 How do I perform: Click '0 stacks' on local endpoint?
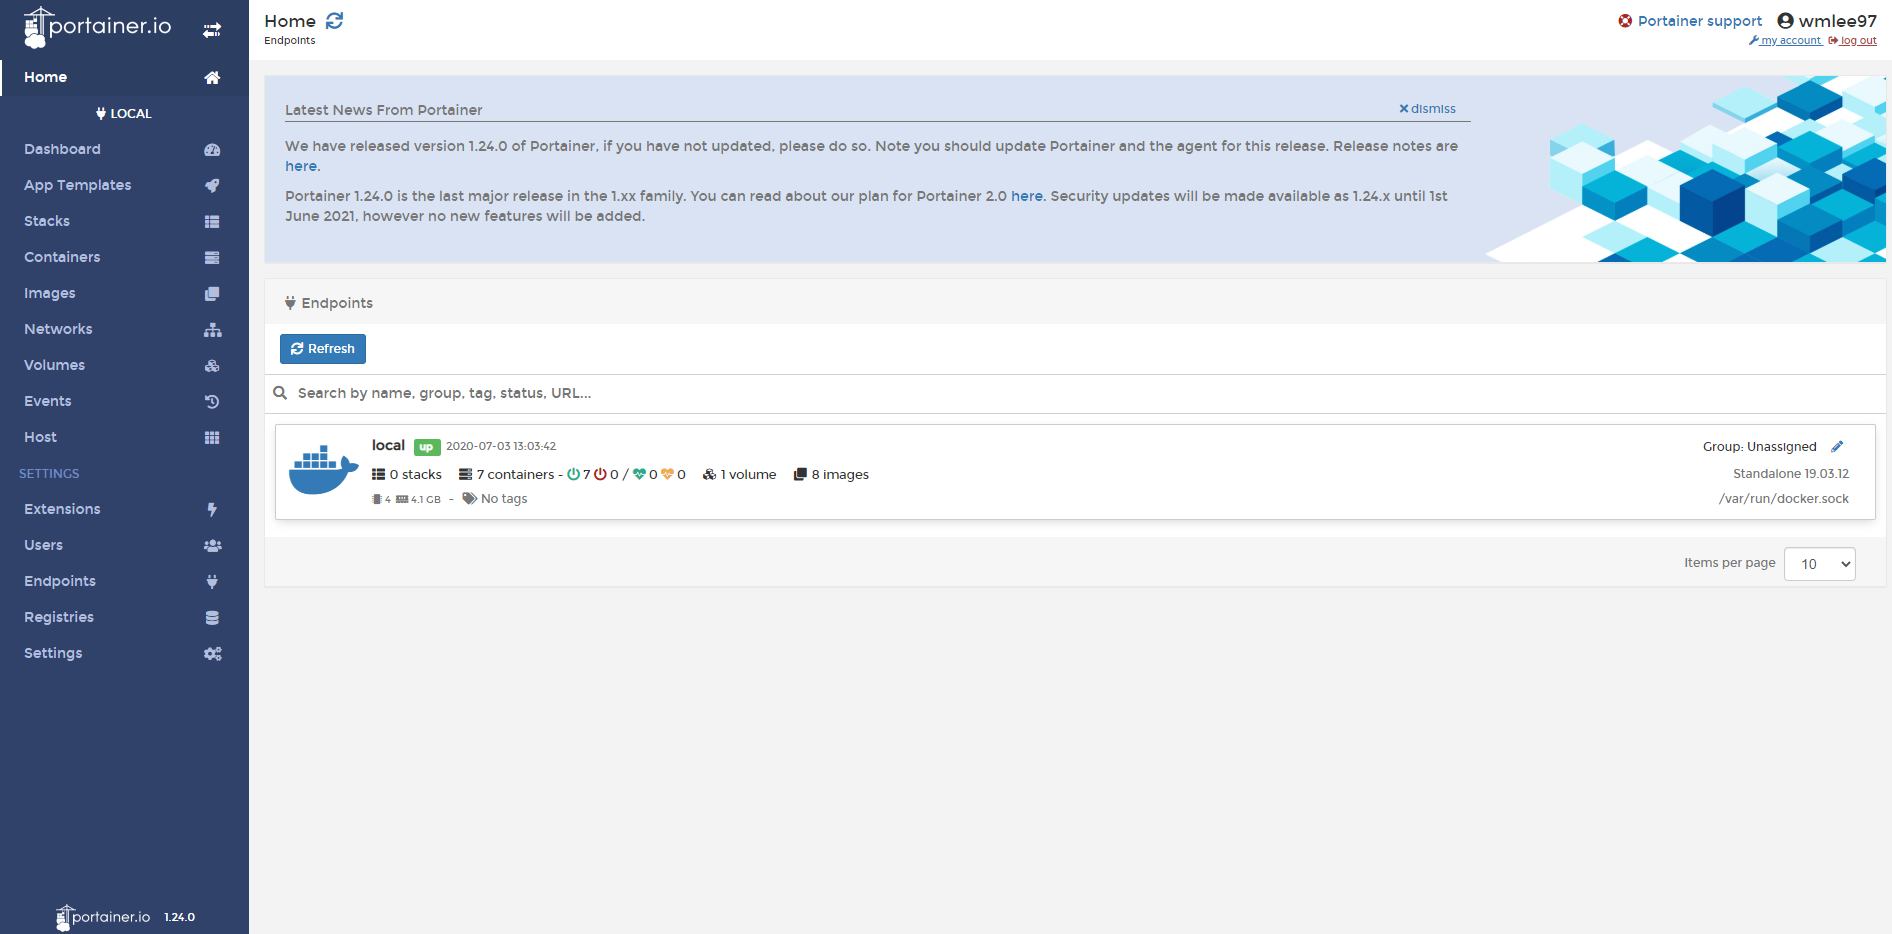click(x=407, y=475)
